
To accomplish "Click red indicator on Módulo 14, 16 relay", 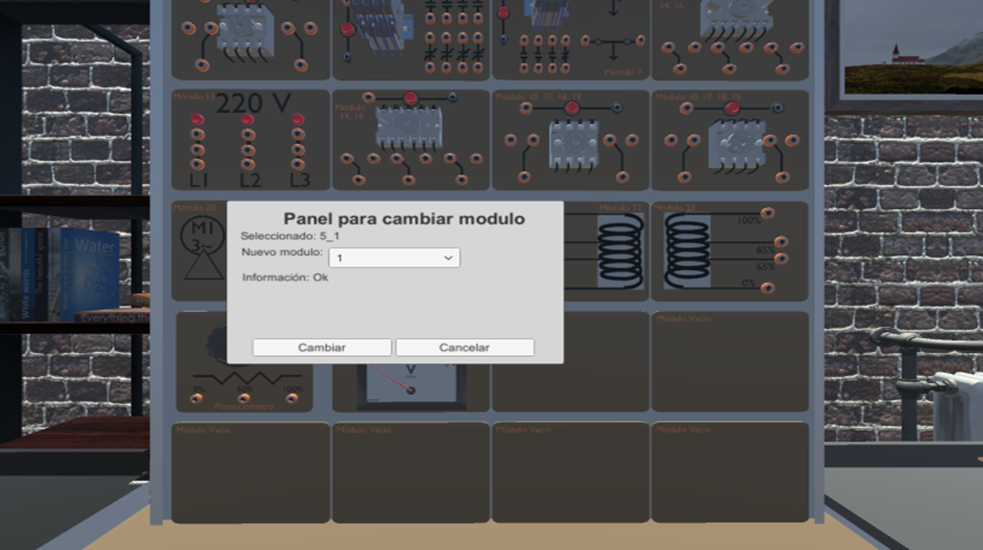I will point(410,98).
